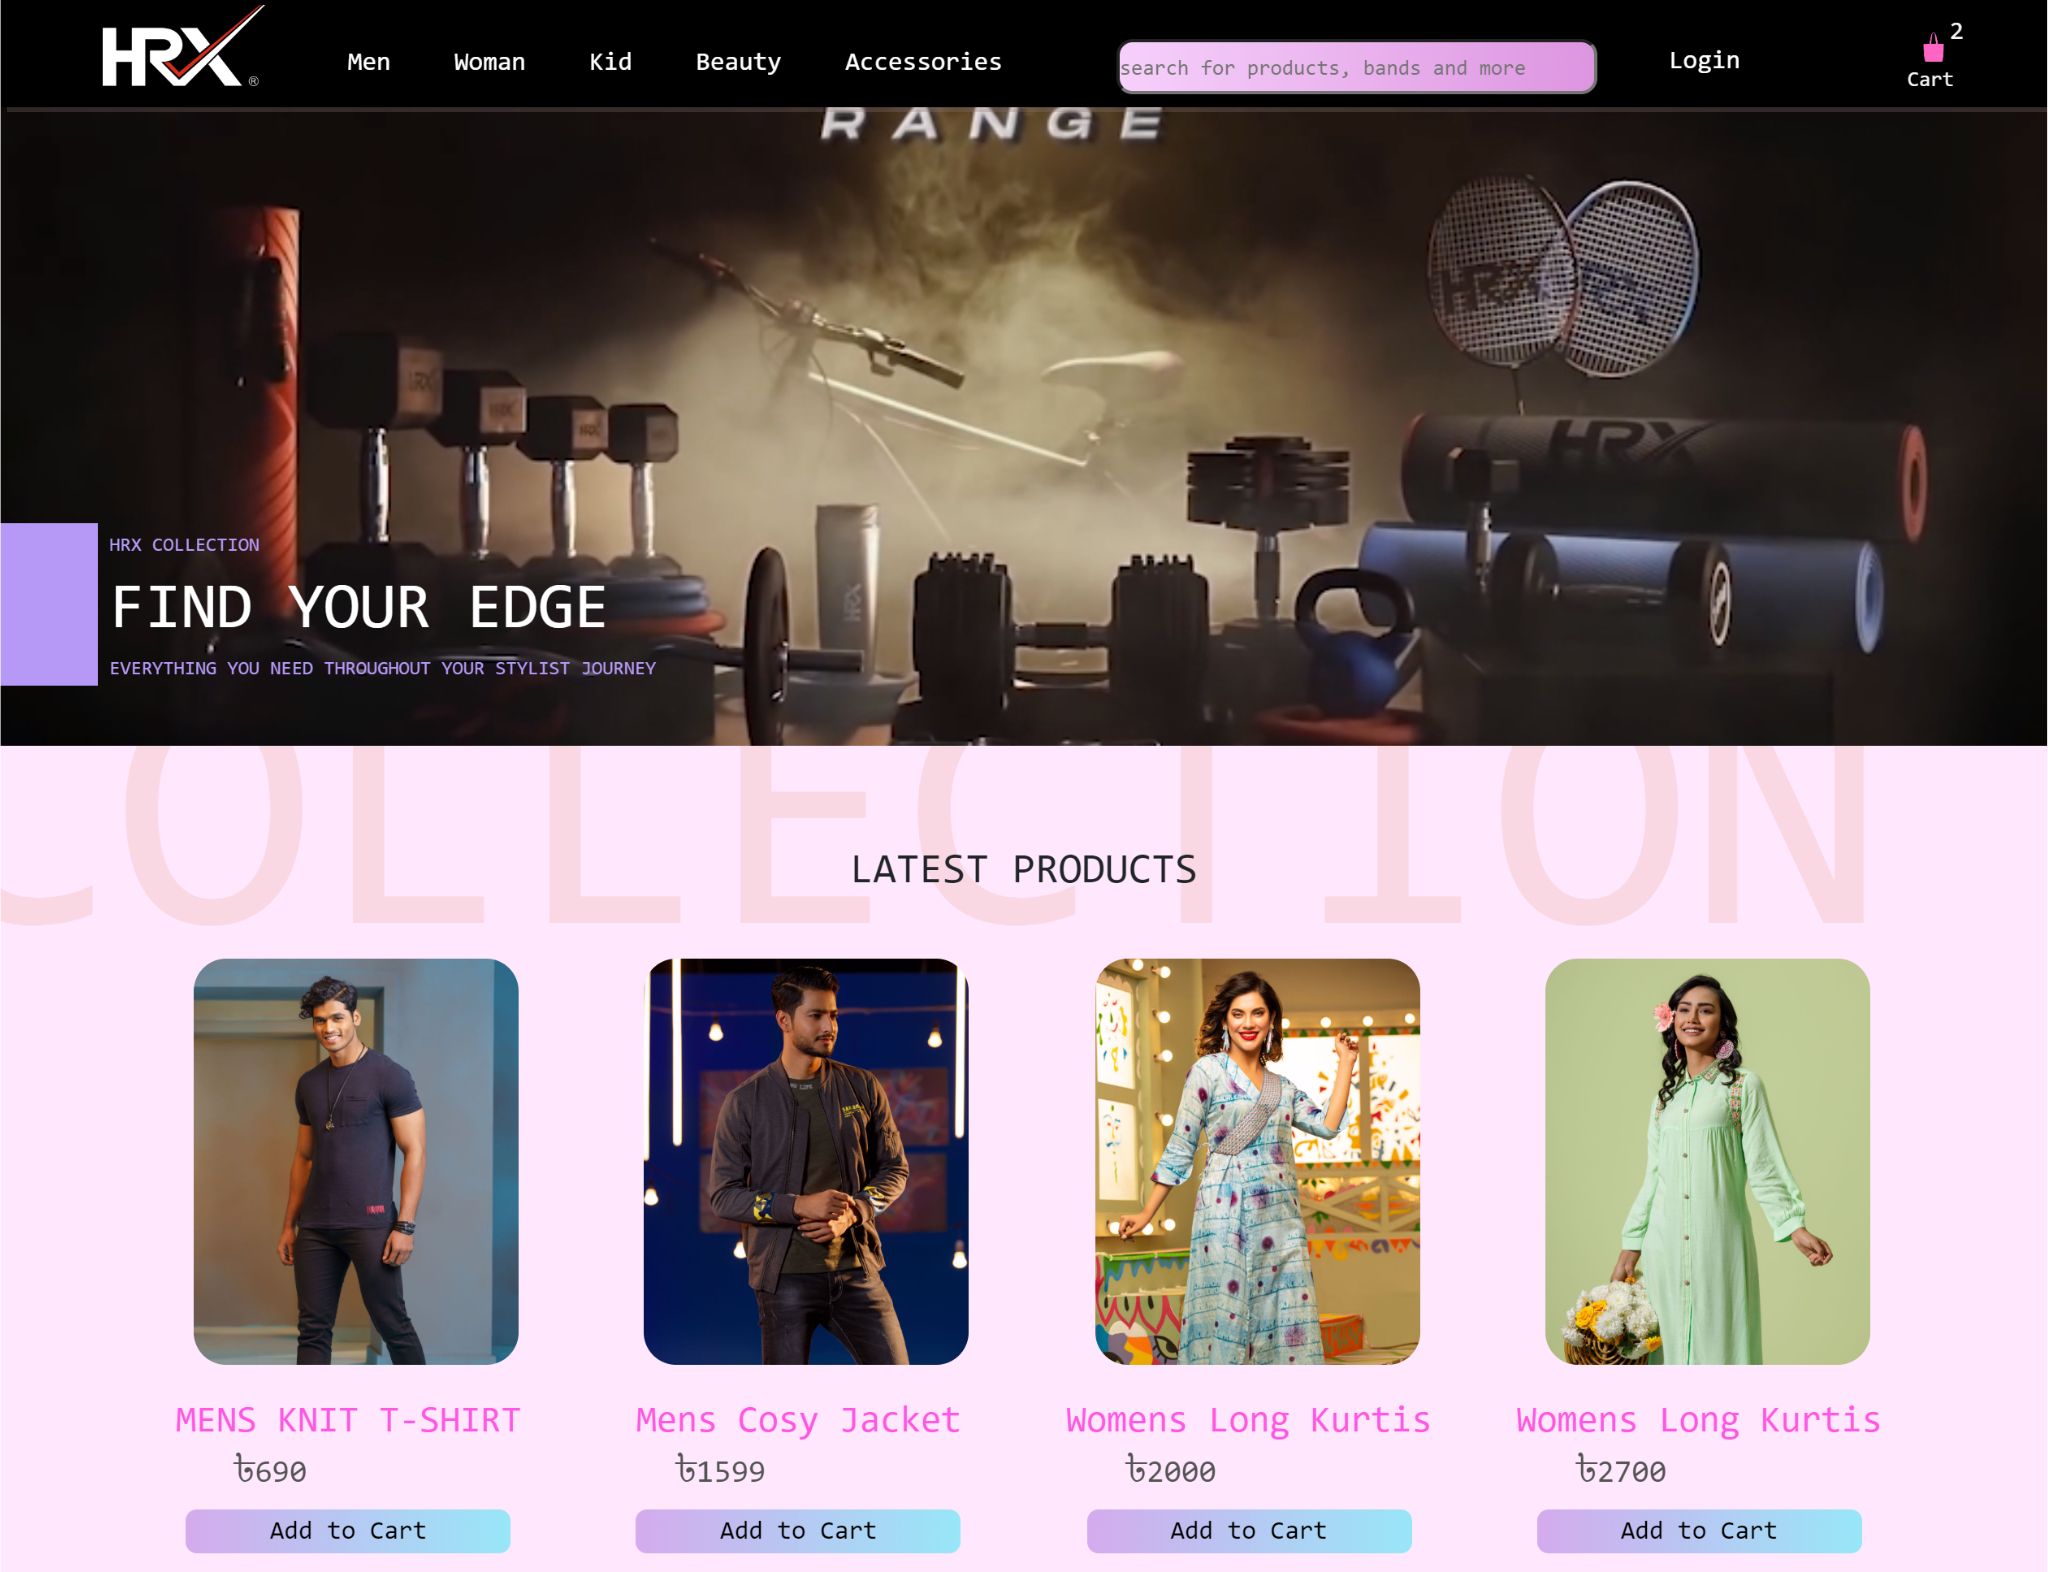2048x1572 pixels.
Task: Go to the Woman category
Action: point(489,62)
